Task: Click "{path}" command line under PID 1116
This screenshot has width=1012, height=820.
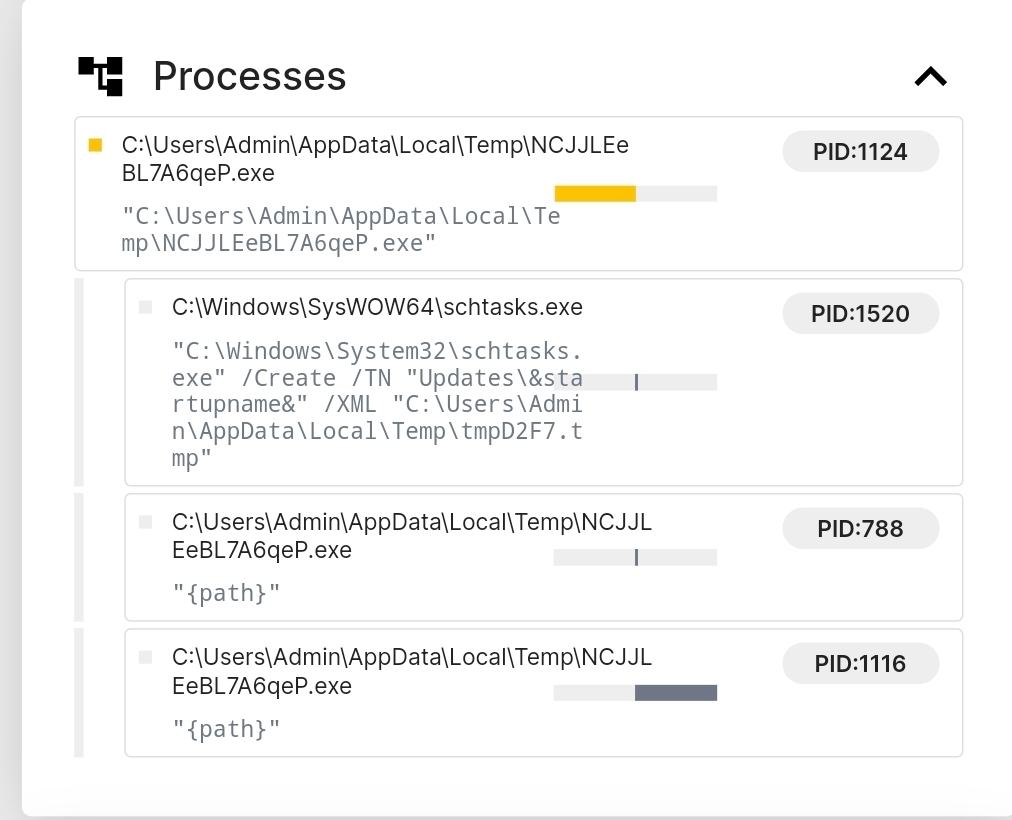Action: point(226,729)
